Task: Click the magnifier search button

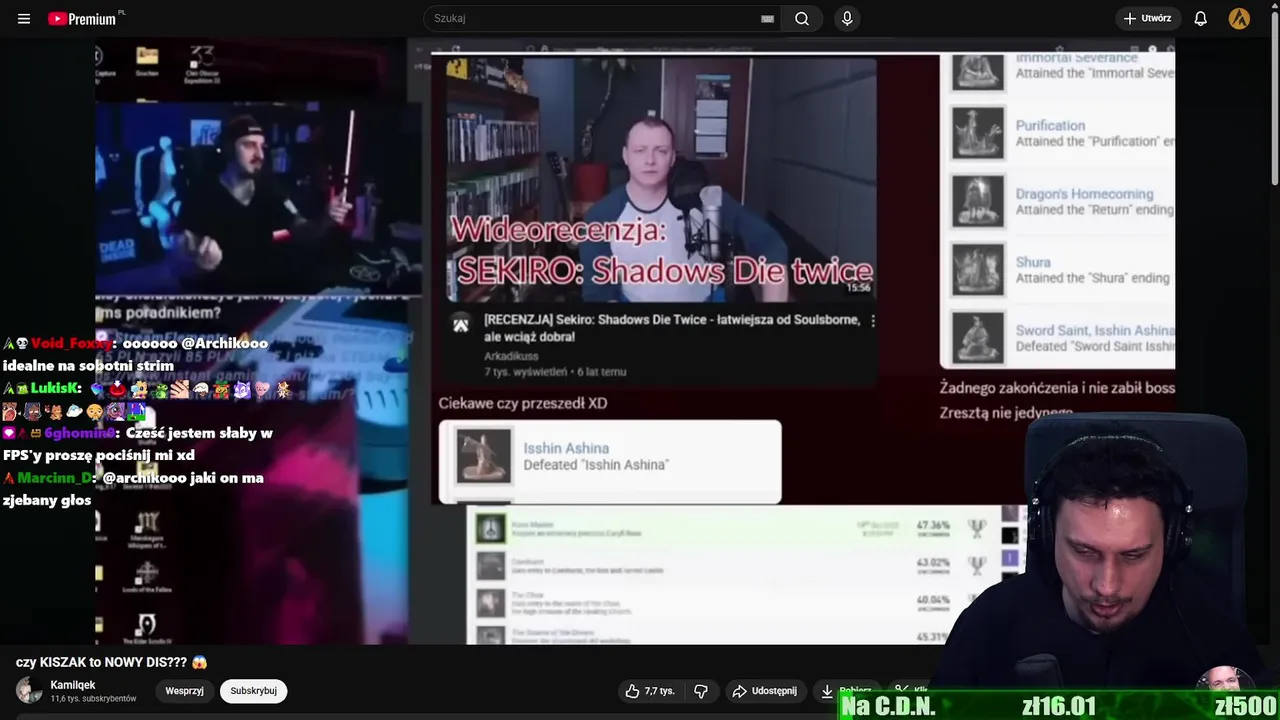Action: click(x=802, y=18)
